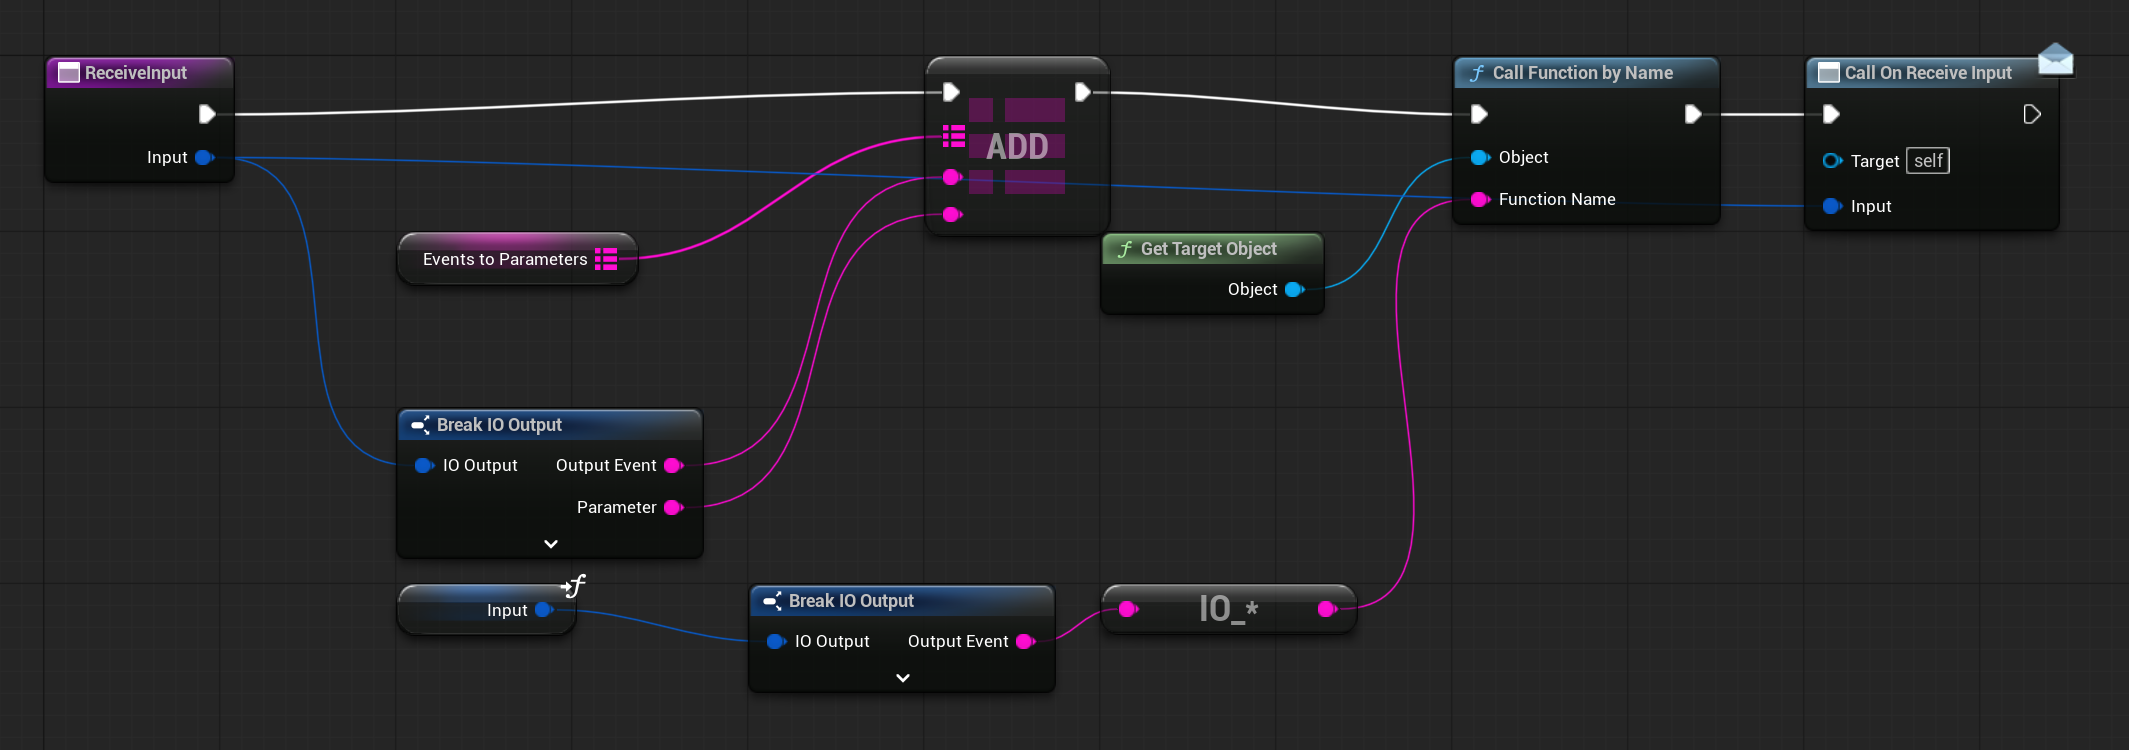Click Output Event pin on upper Break node
Viewport: 2129px width, 750px height.
[x=673, y=465]
